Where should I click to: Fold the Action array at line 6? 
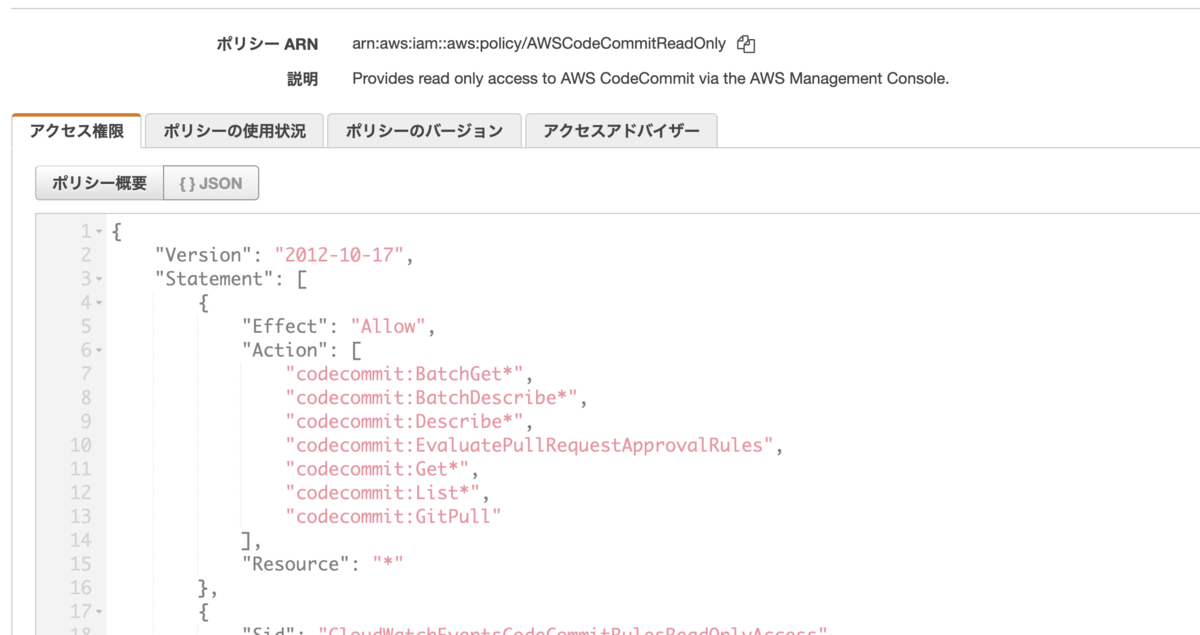(99, 351)
